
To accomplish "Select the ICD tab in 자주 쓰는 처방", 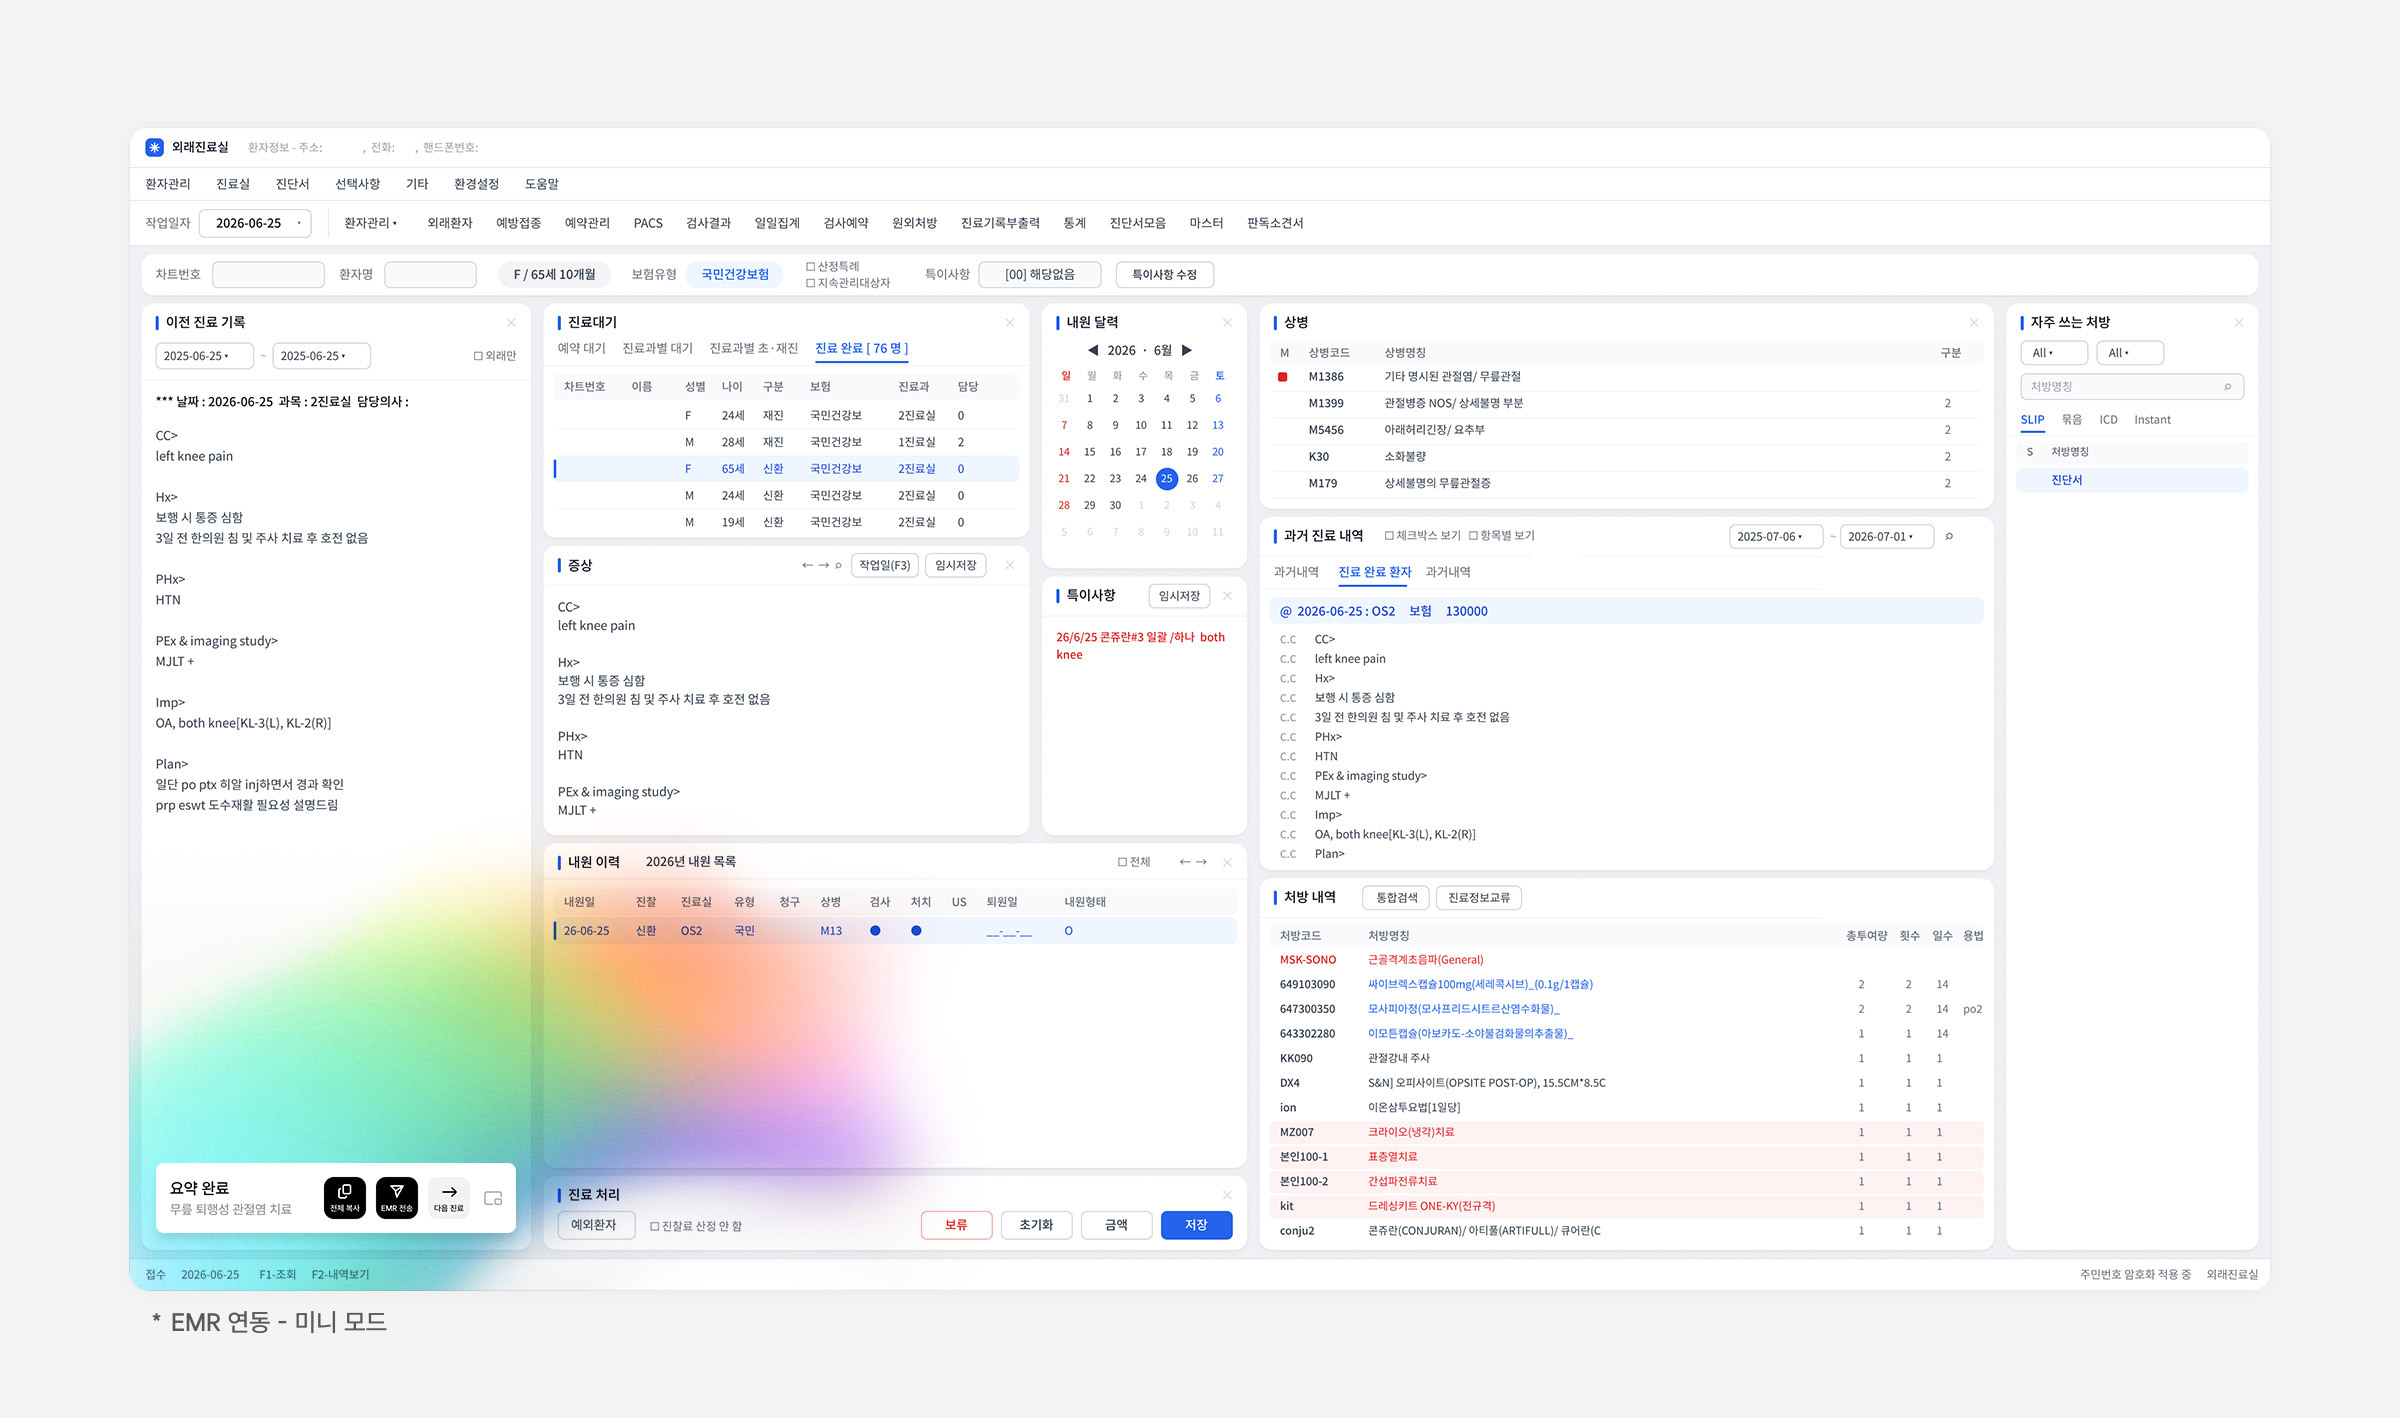I will [x=2108, y=420].
